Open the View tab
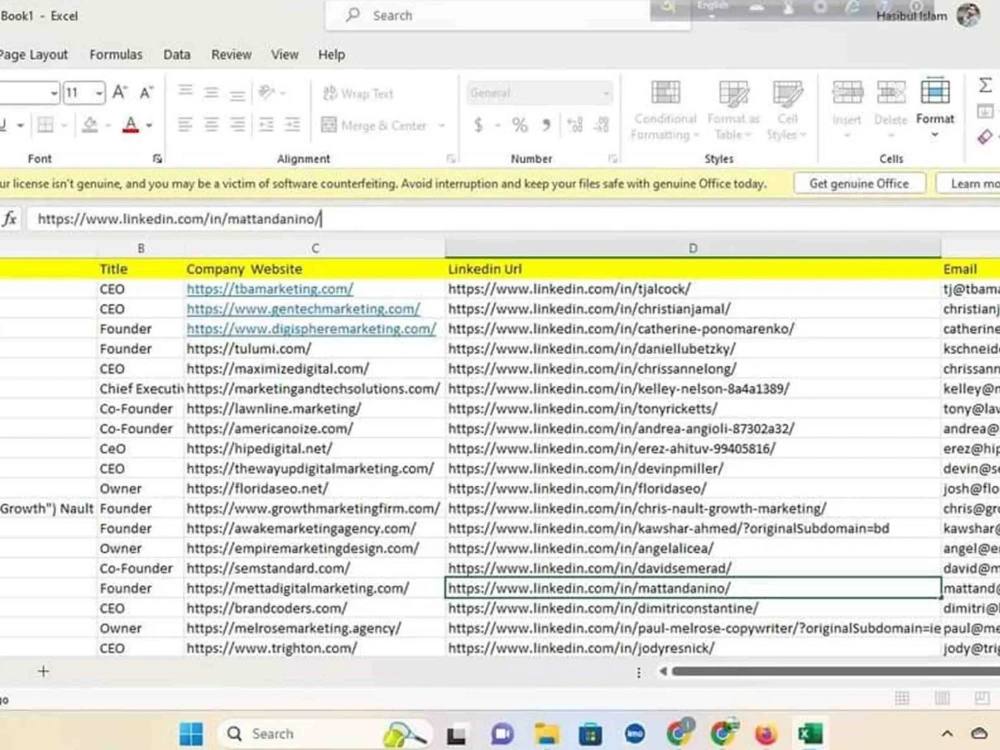The height and width of the screenshot is (750, 1000). point(284,55)
